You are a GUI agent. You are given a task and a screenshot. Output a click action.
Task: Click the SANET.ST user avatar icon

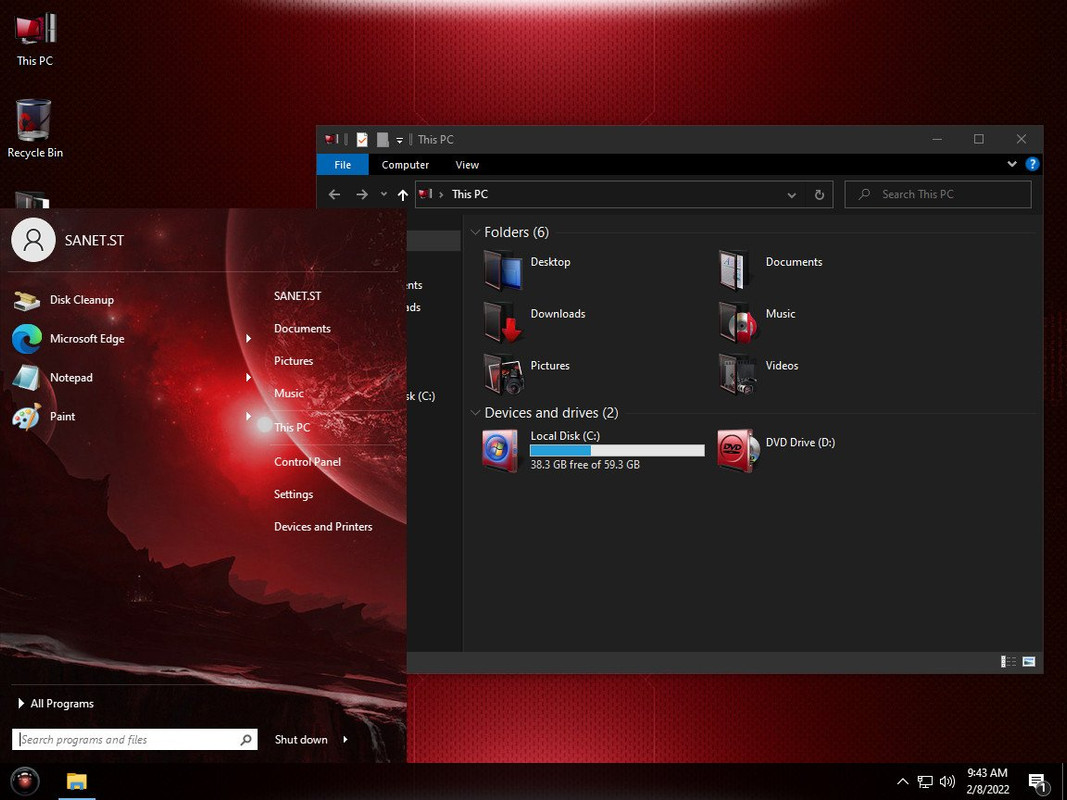[33, 239]
